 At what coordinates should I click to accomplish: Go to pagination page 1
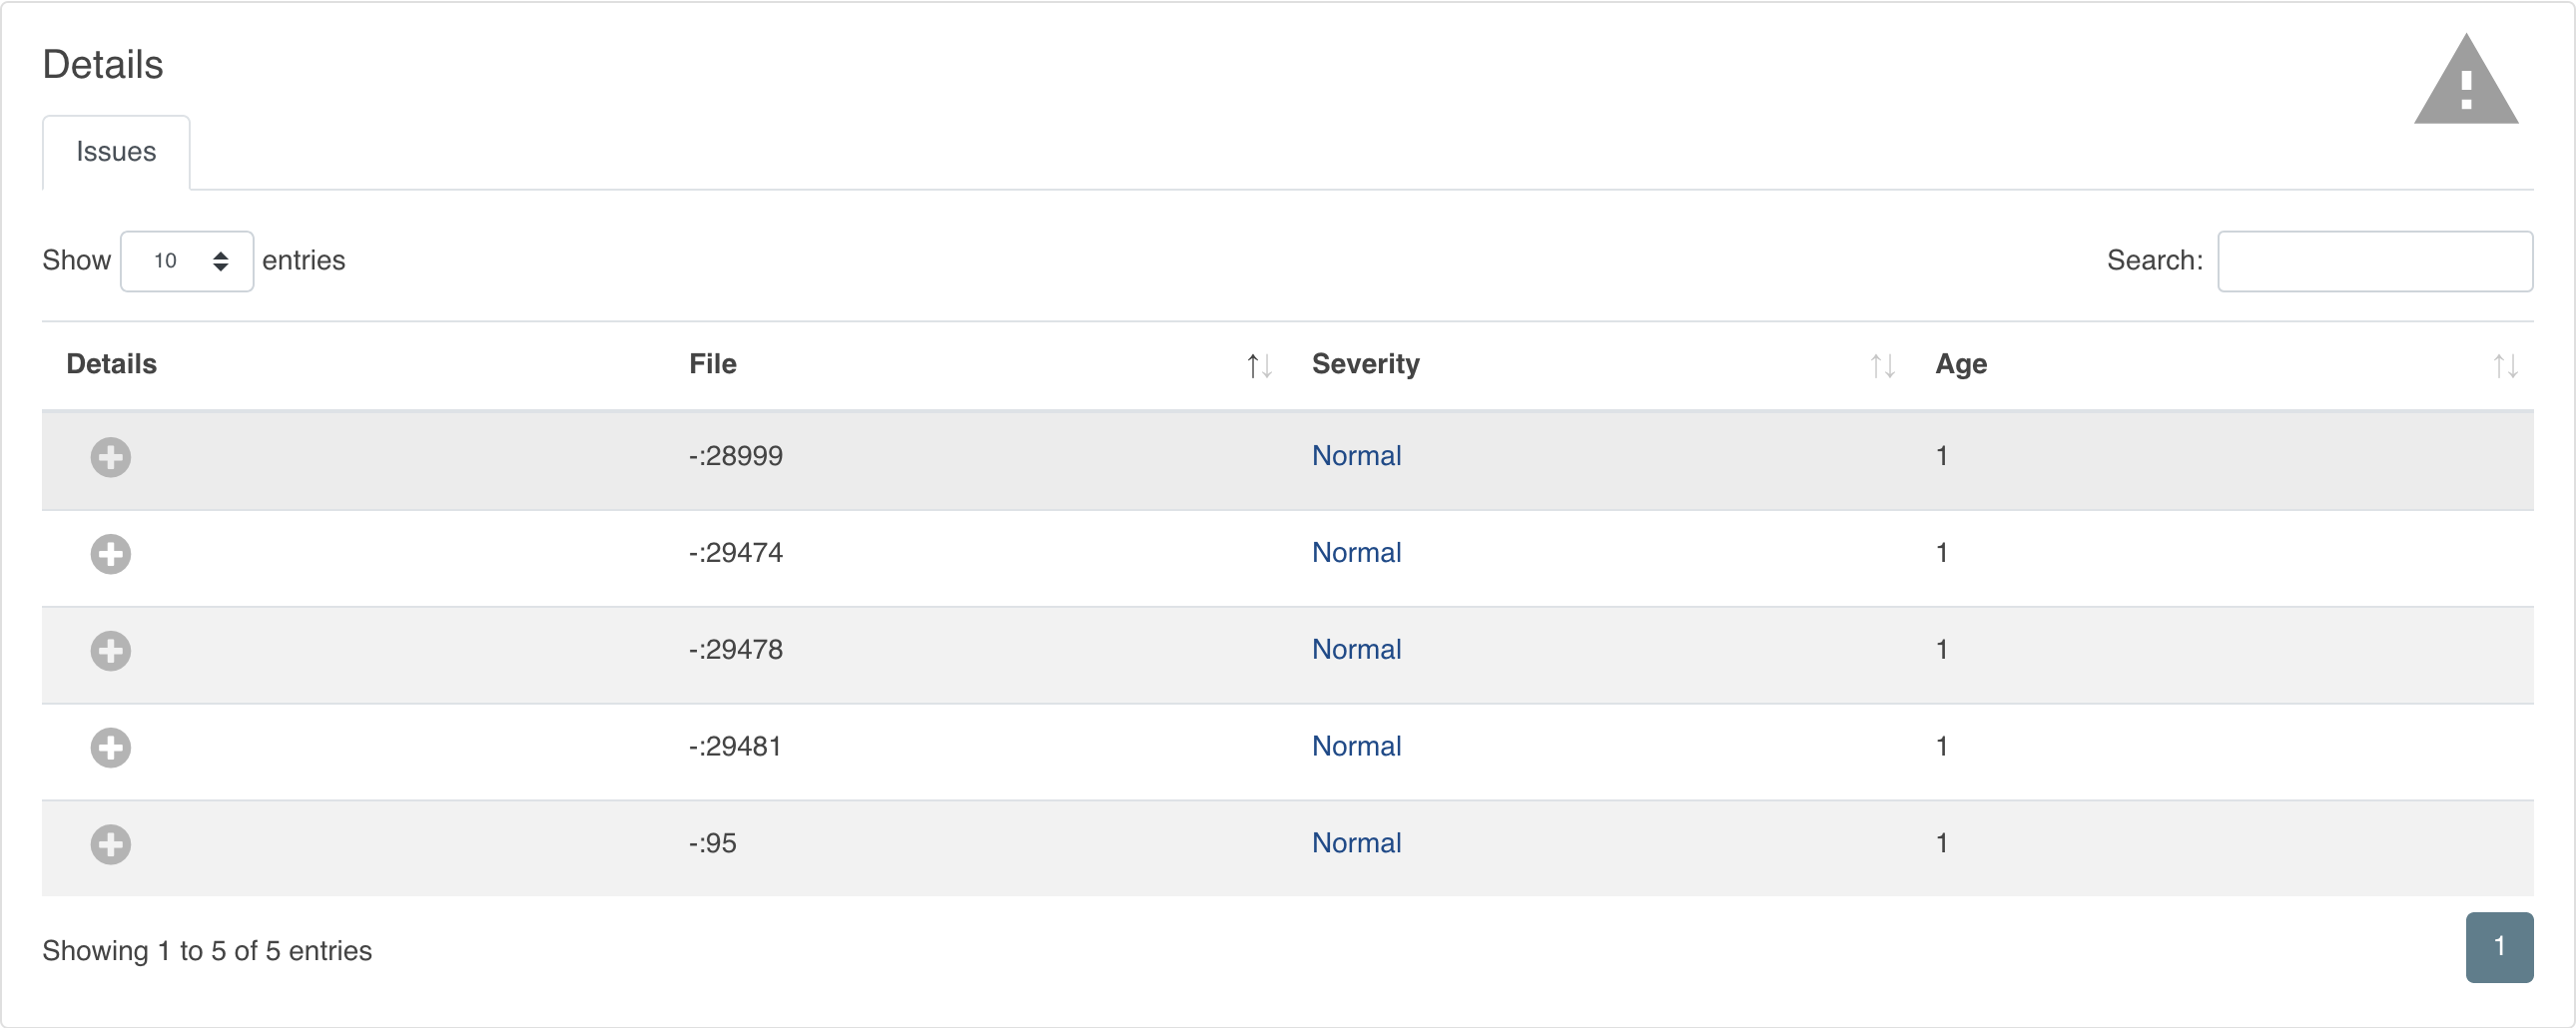[x=2498, y=946]
